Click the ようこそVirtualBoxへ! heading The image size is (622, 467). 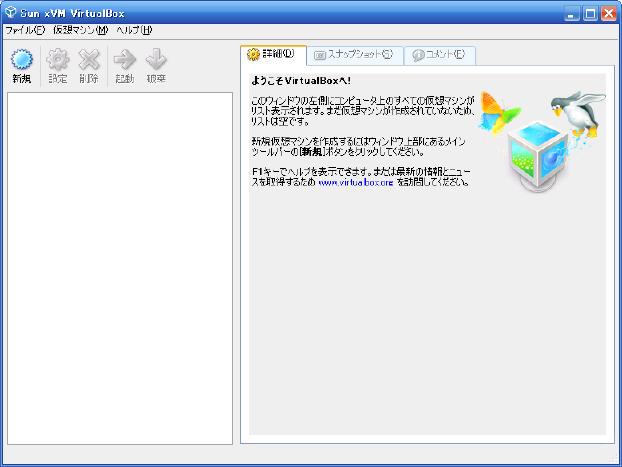(x=301, y=81)
